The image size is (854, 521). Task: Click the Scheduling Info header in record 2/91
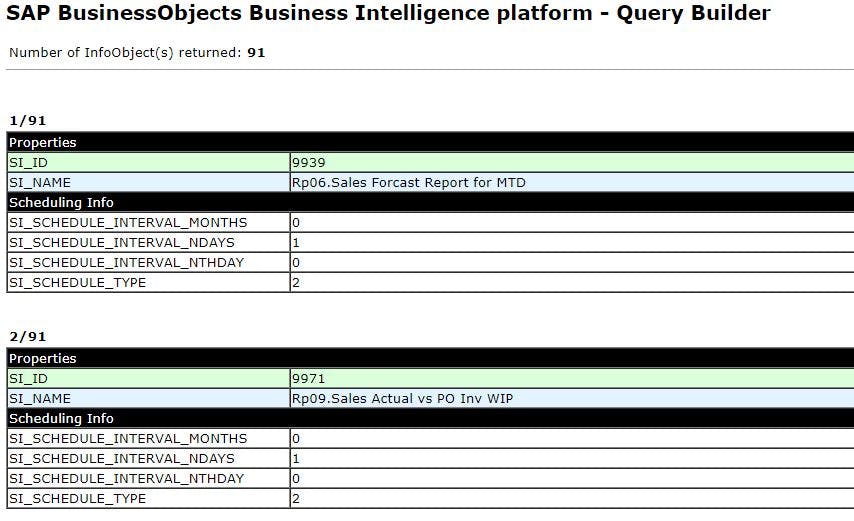pos(61,419)
